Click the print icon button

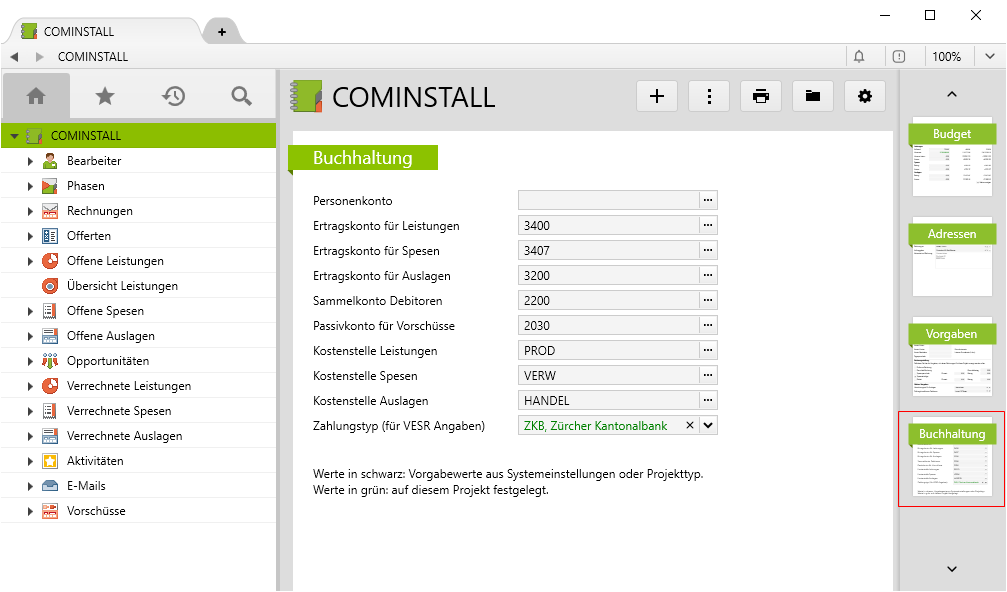coord(761,96)
